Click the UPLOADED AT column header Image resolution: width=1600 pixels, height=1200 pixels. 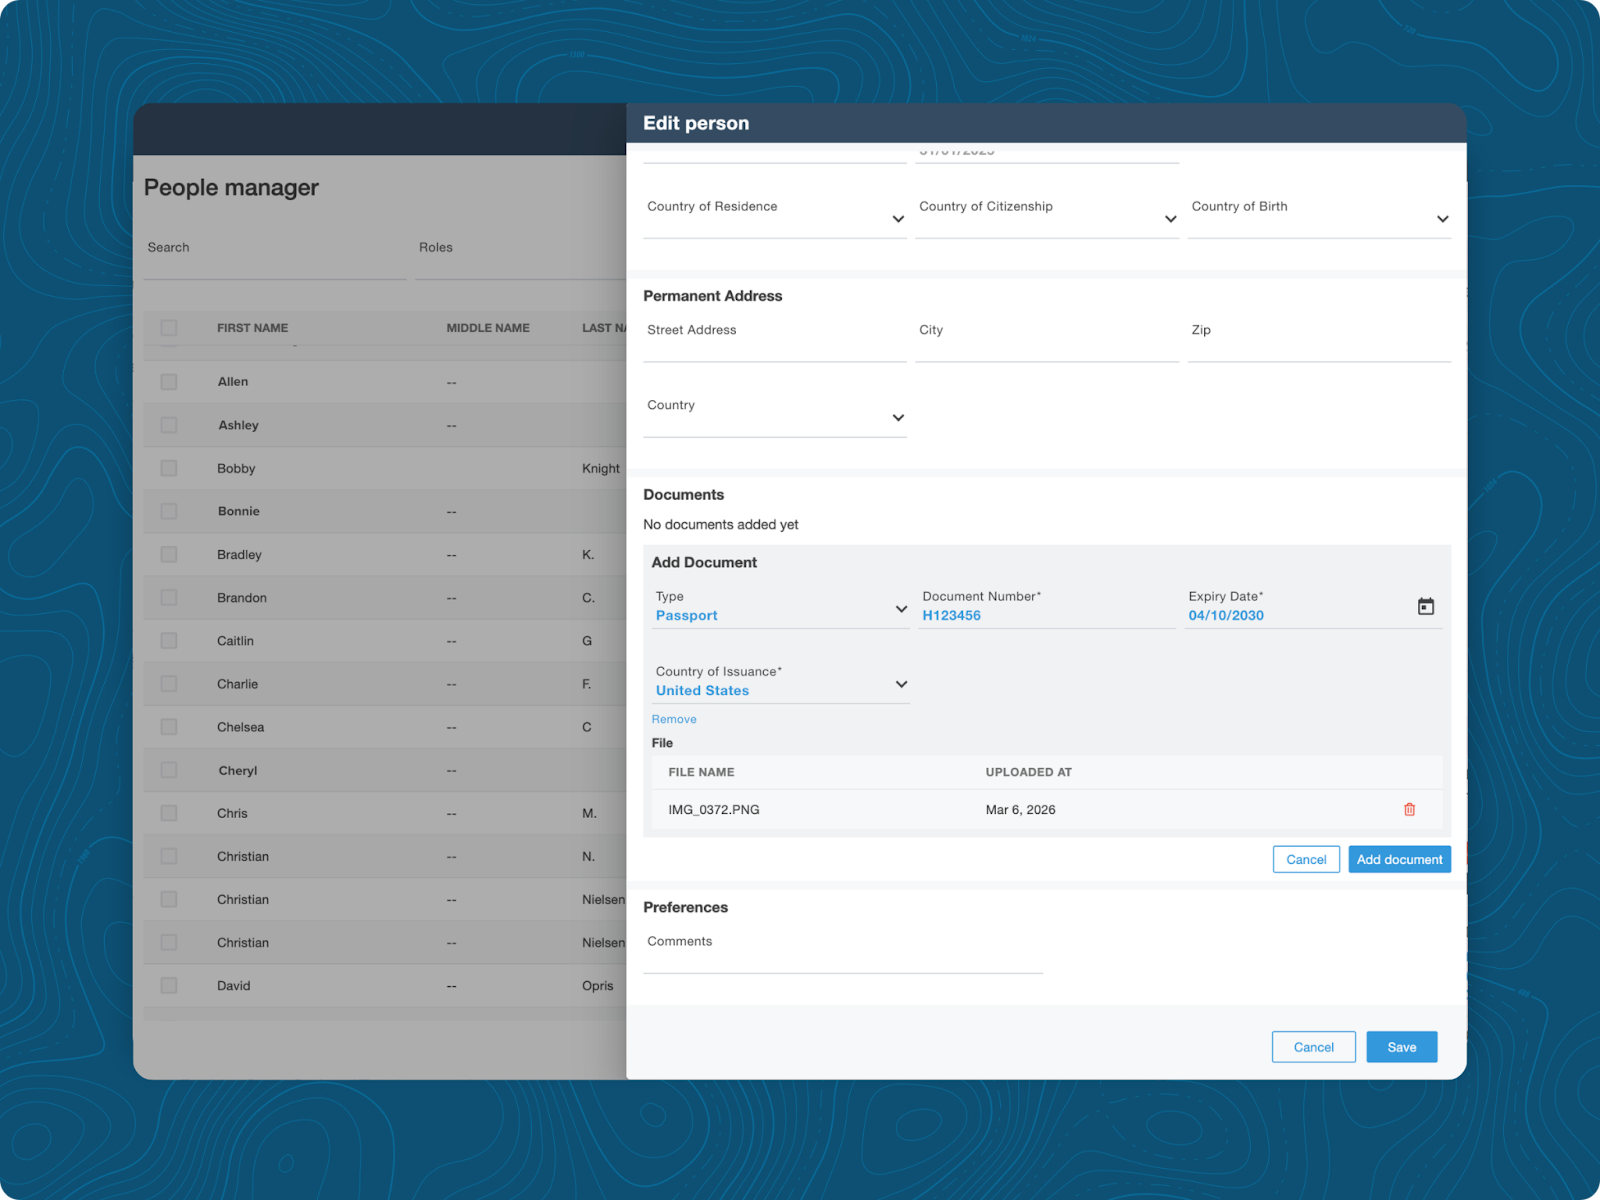(x=1028, y=772)
